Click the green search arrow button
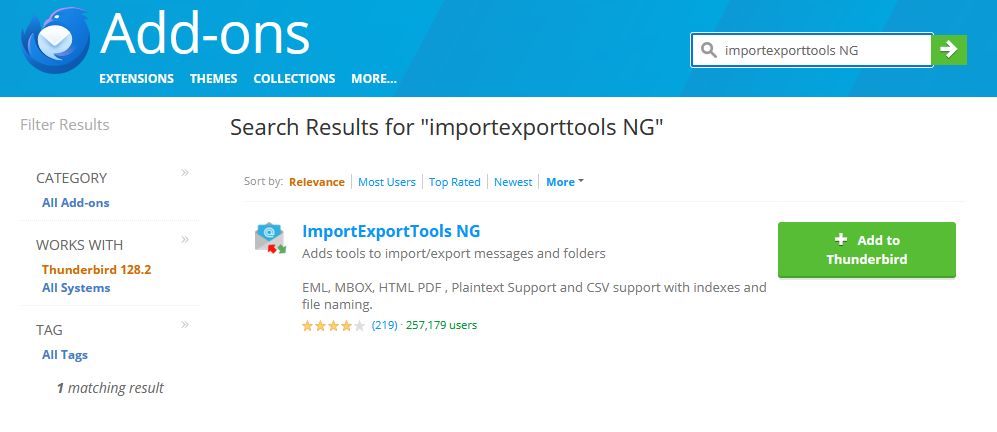The height and width of the screenshot is (432, 997). coord(949,49)
